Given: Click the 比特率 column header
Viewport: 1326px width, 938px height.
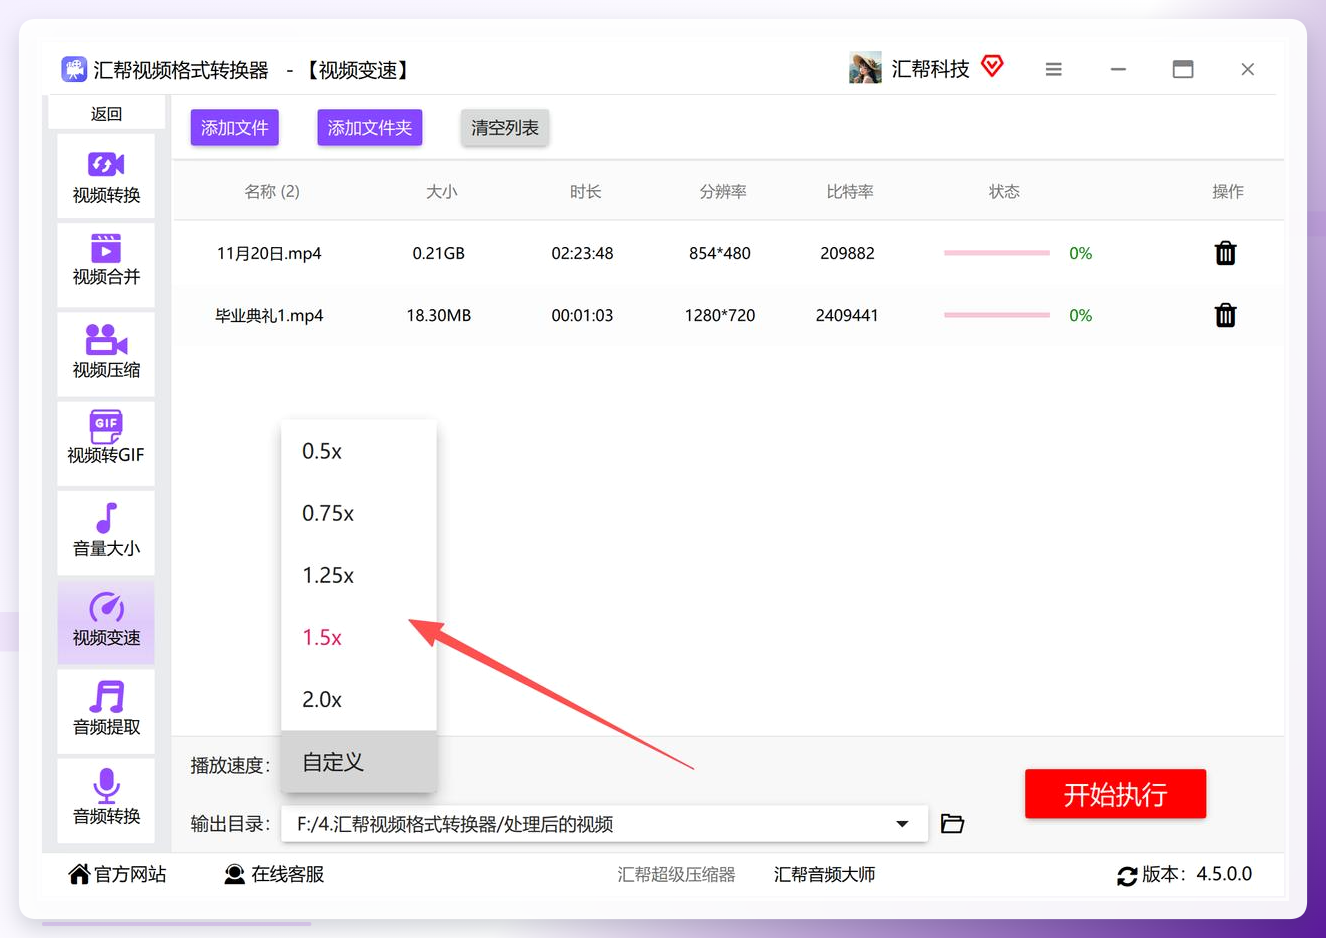Looking at the screenshot, I should click(850, 191).
